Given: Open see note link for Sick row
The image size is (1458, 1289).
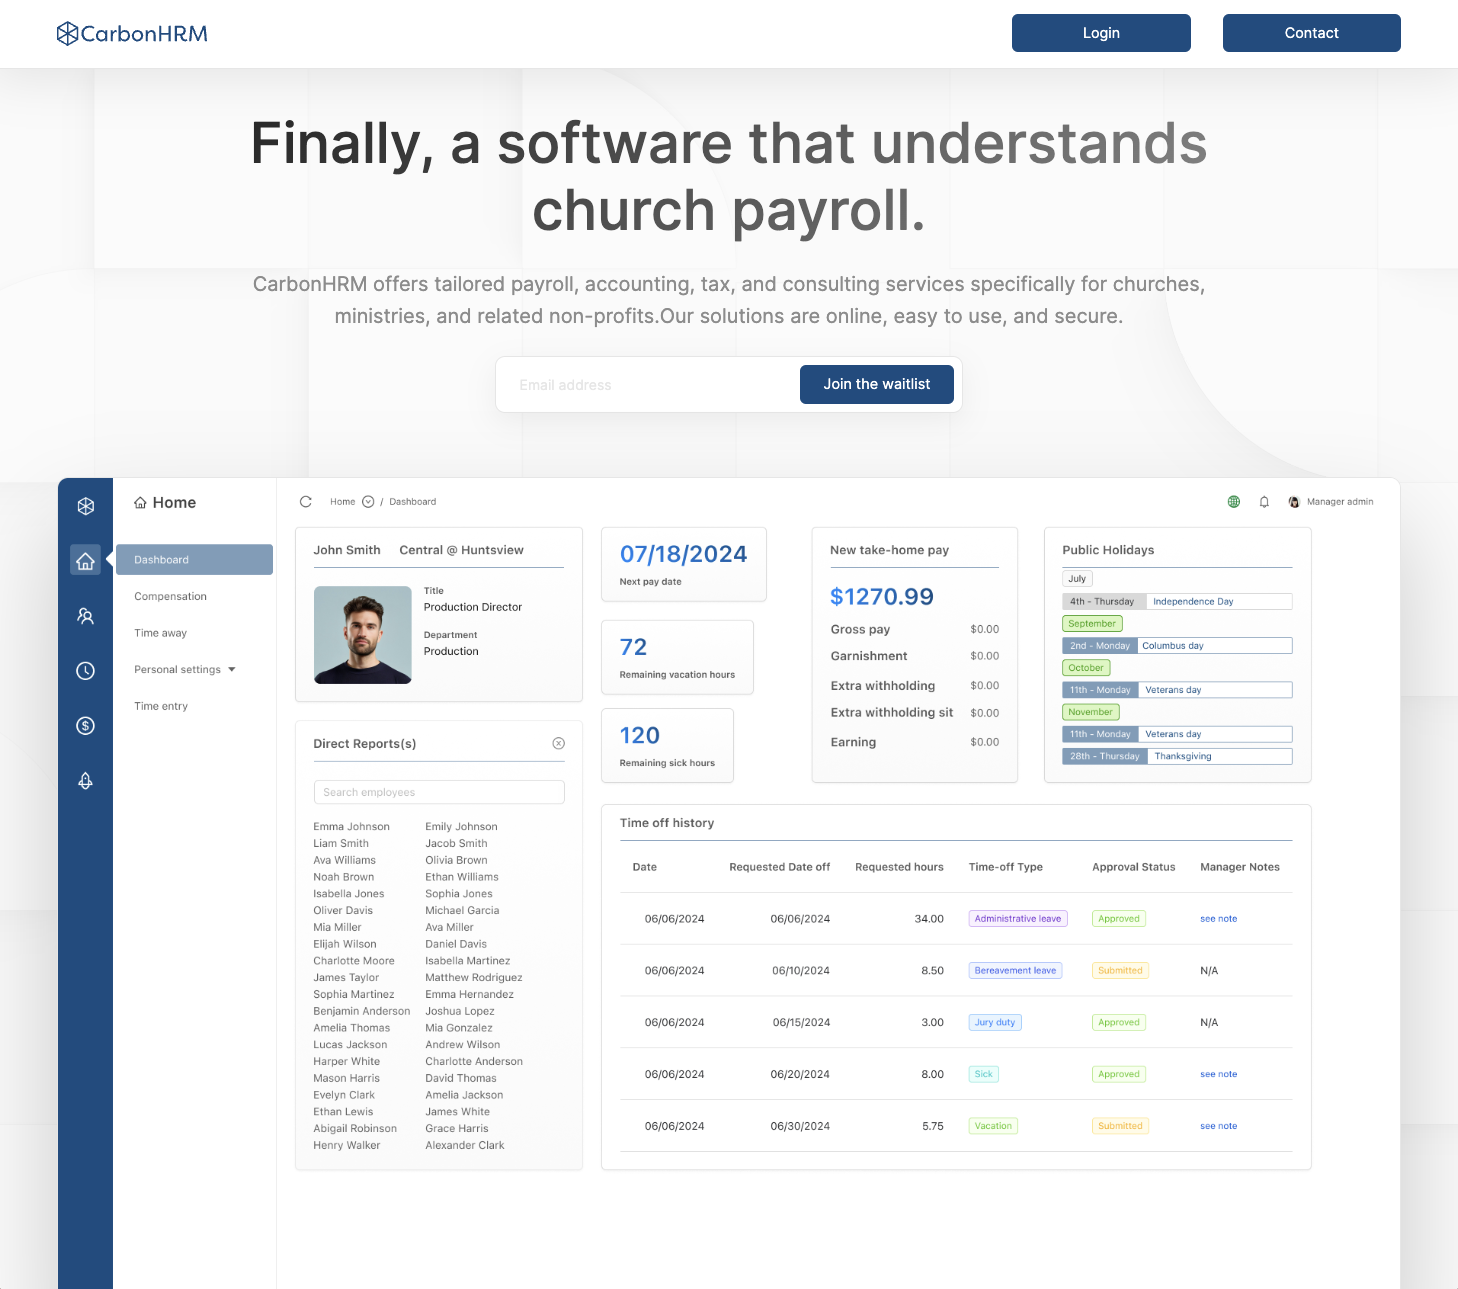Looking at the screenshot, I should 1219,1075.
